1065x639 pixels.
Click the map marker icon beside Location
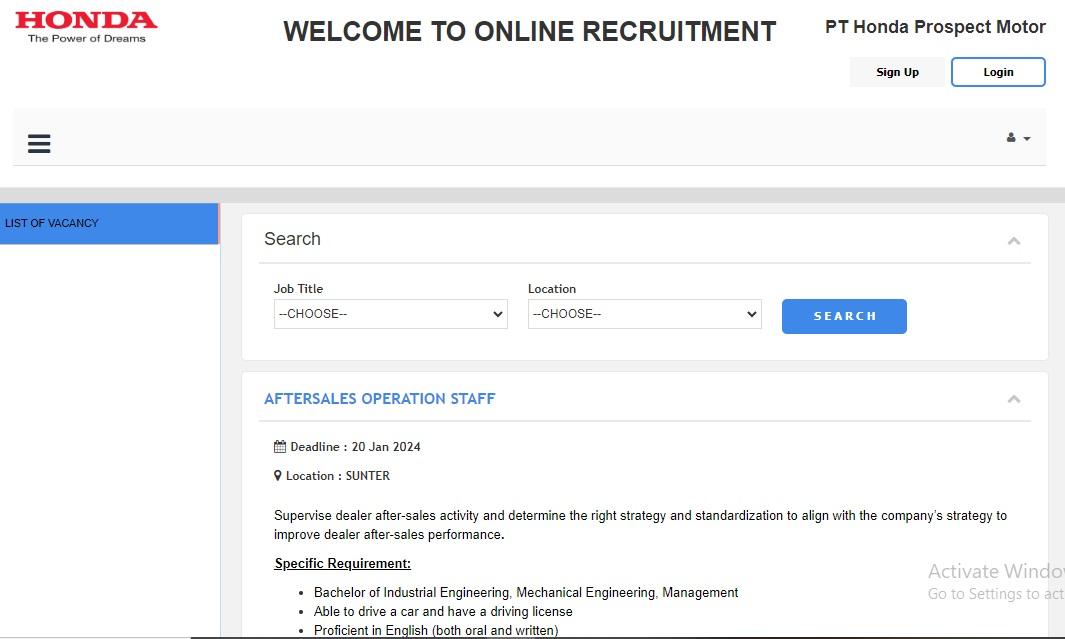pos(278,476)
